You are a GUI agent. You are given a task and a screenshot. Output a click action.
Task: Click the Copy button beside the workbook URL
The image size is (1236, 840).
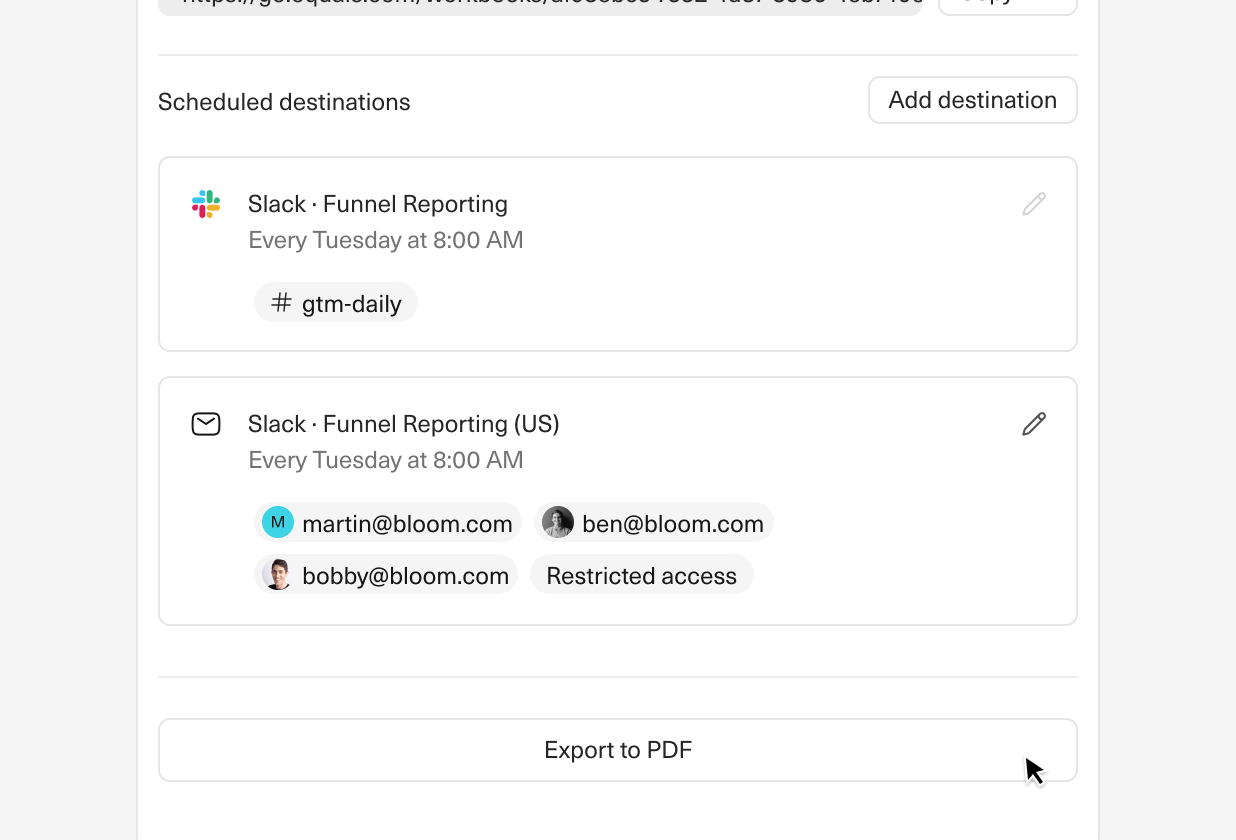click(1006, 5)
